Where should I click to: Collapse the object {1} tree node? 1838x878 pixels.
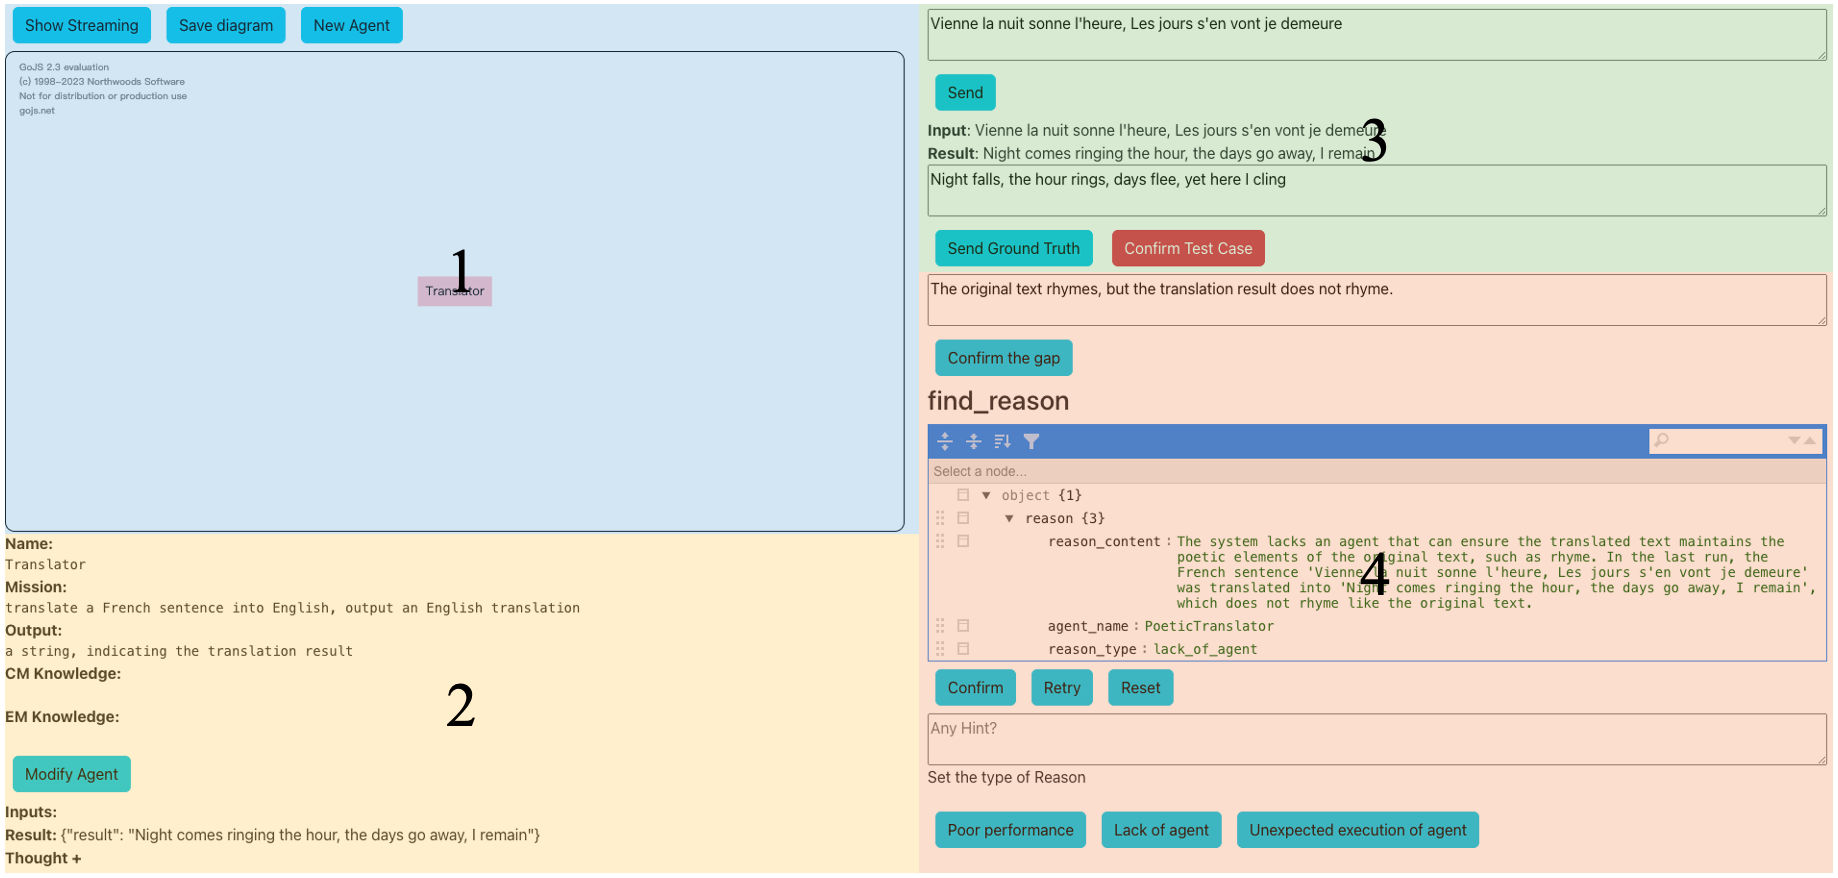pyautogui.click(x=986, y=495)
